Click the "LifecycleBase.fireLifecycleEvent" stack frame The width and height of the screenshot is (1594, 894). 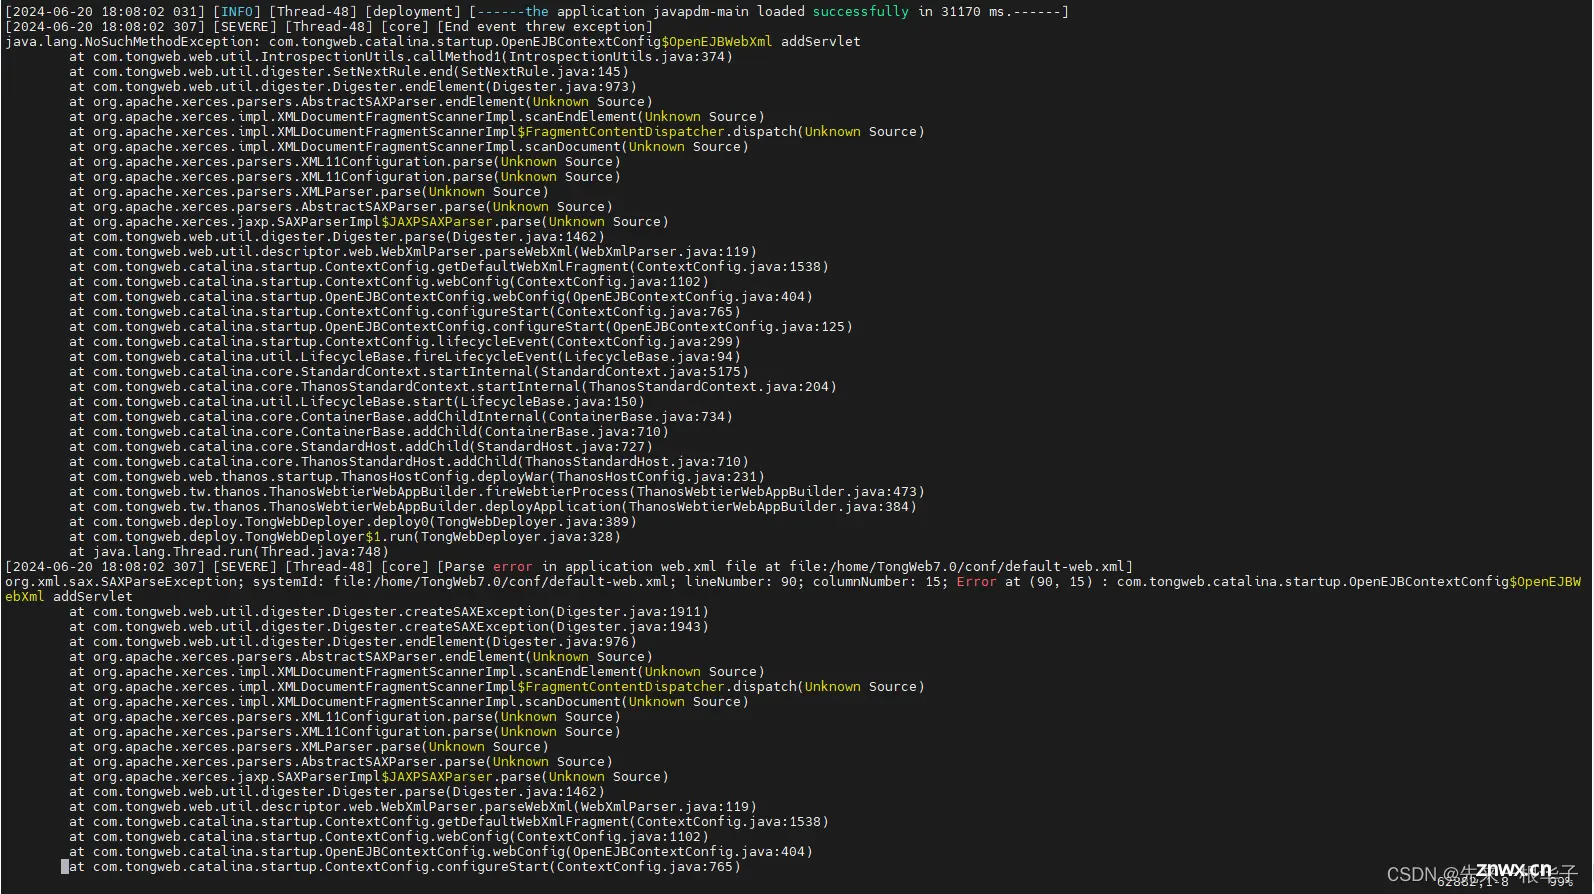[x=405, y=357]
